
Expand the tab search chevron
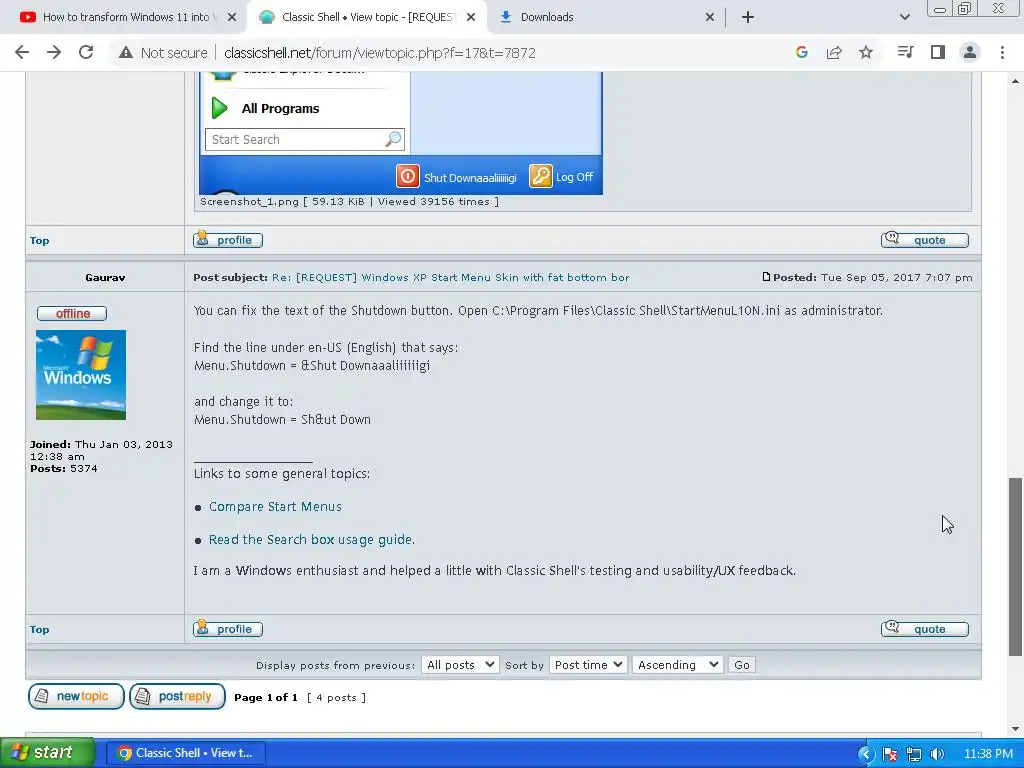[x=904, y=17]
